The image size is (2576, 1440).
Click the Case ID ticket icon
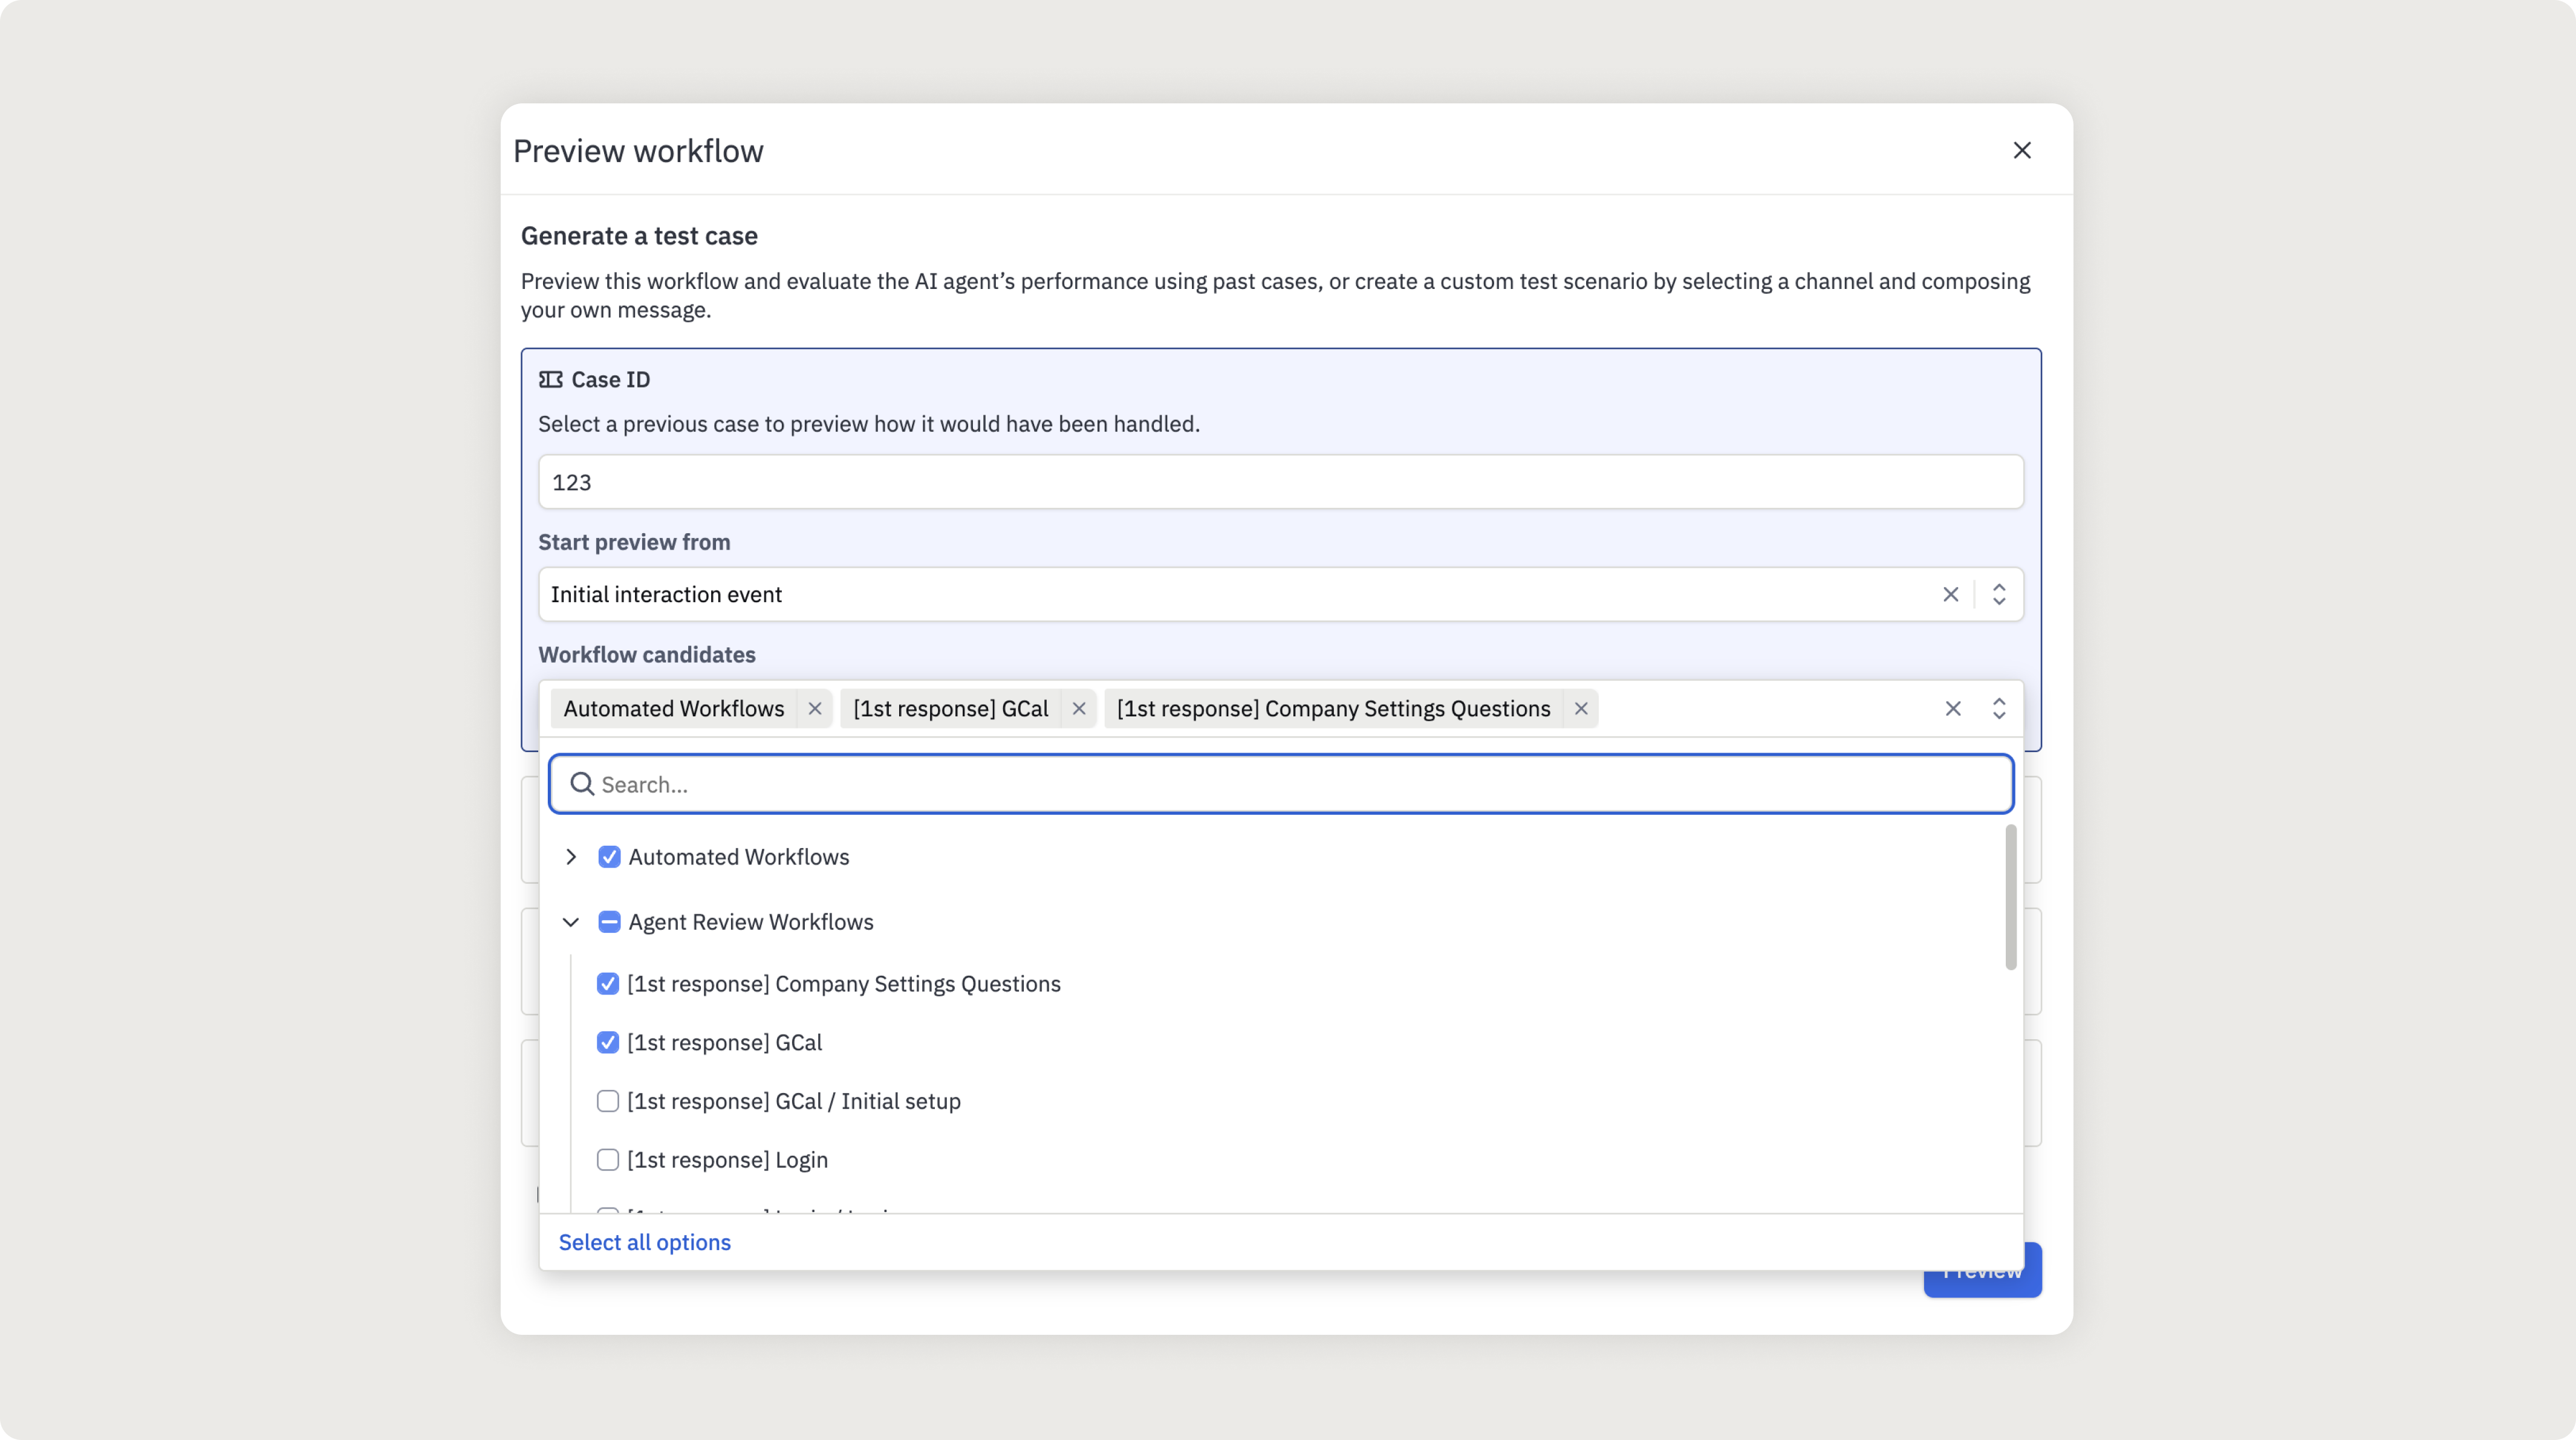(550, 380)
